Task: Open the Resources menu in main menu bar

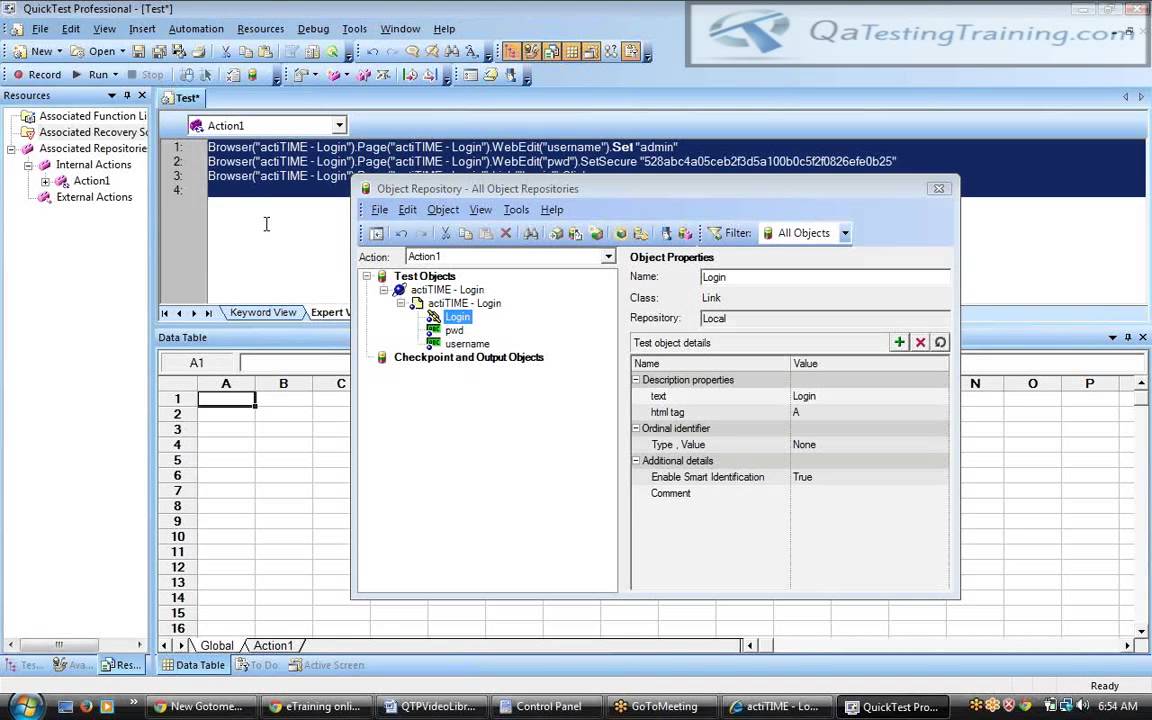Action: tap(260, 29)
